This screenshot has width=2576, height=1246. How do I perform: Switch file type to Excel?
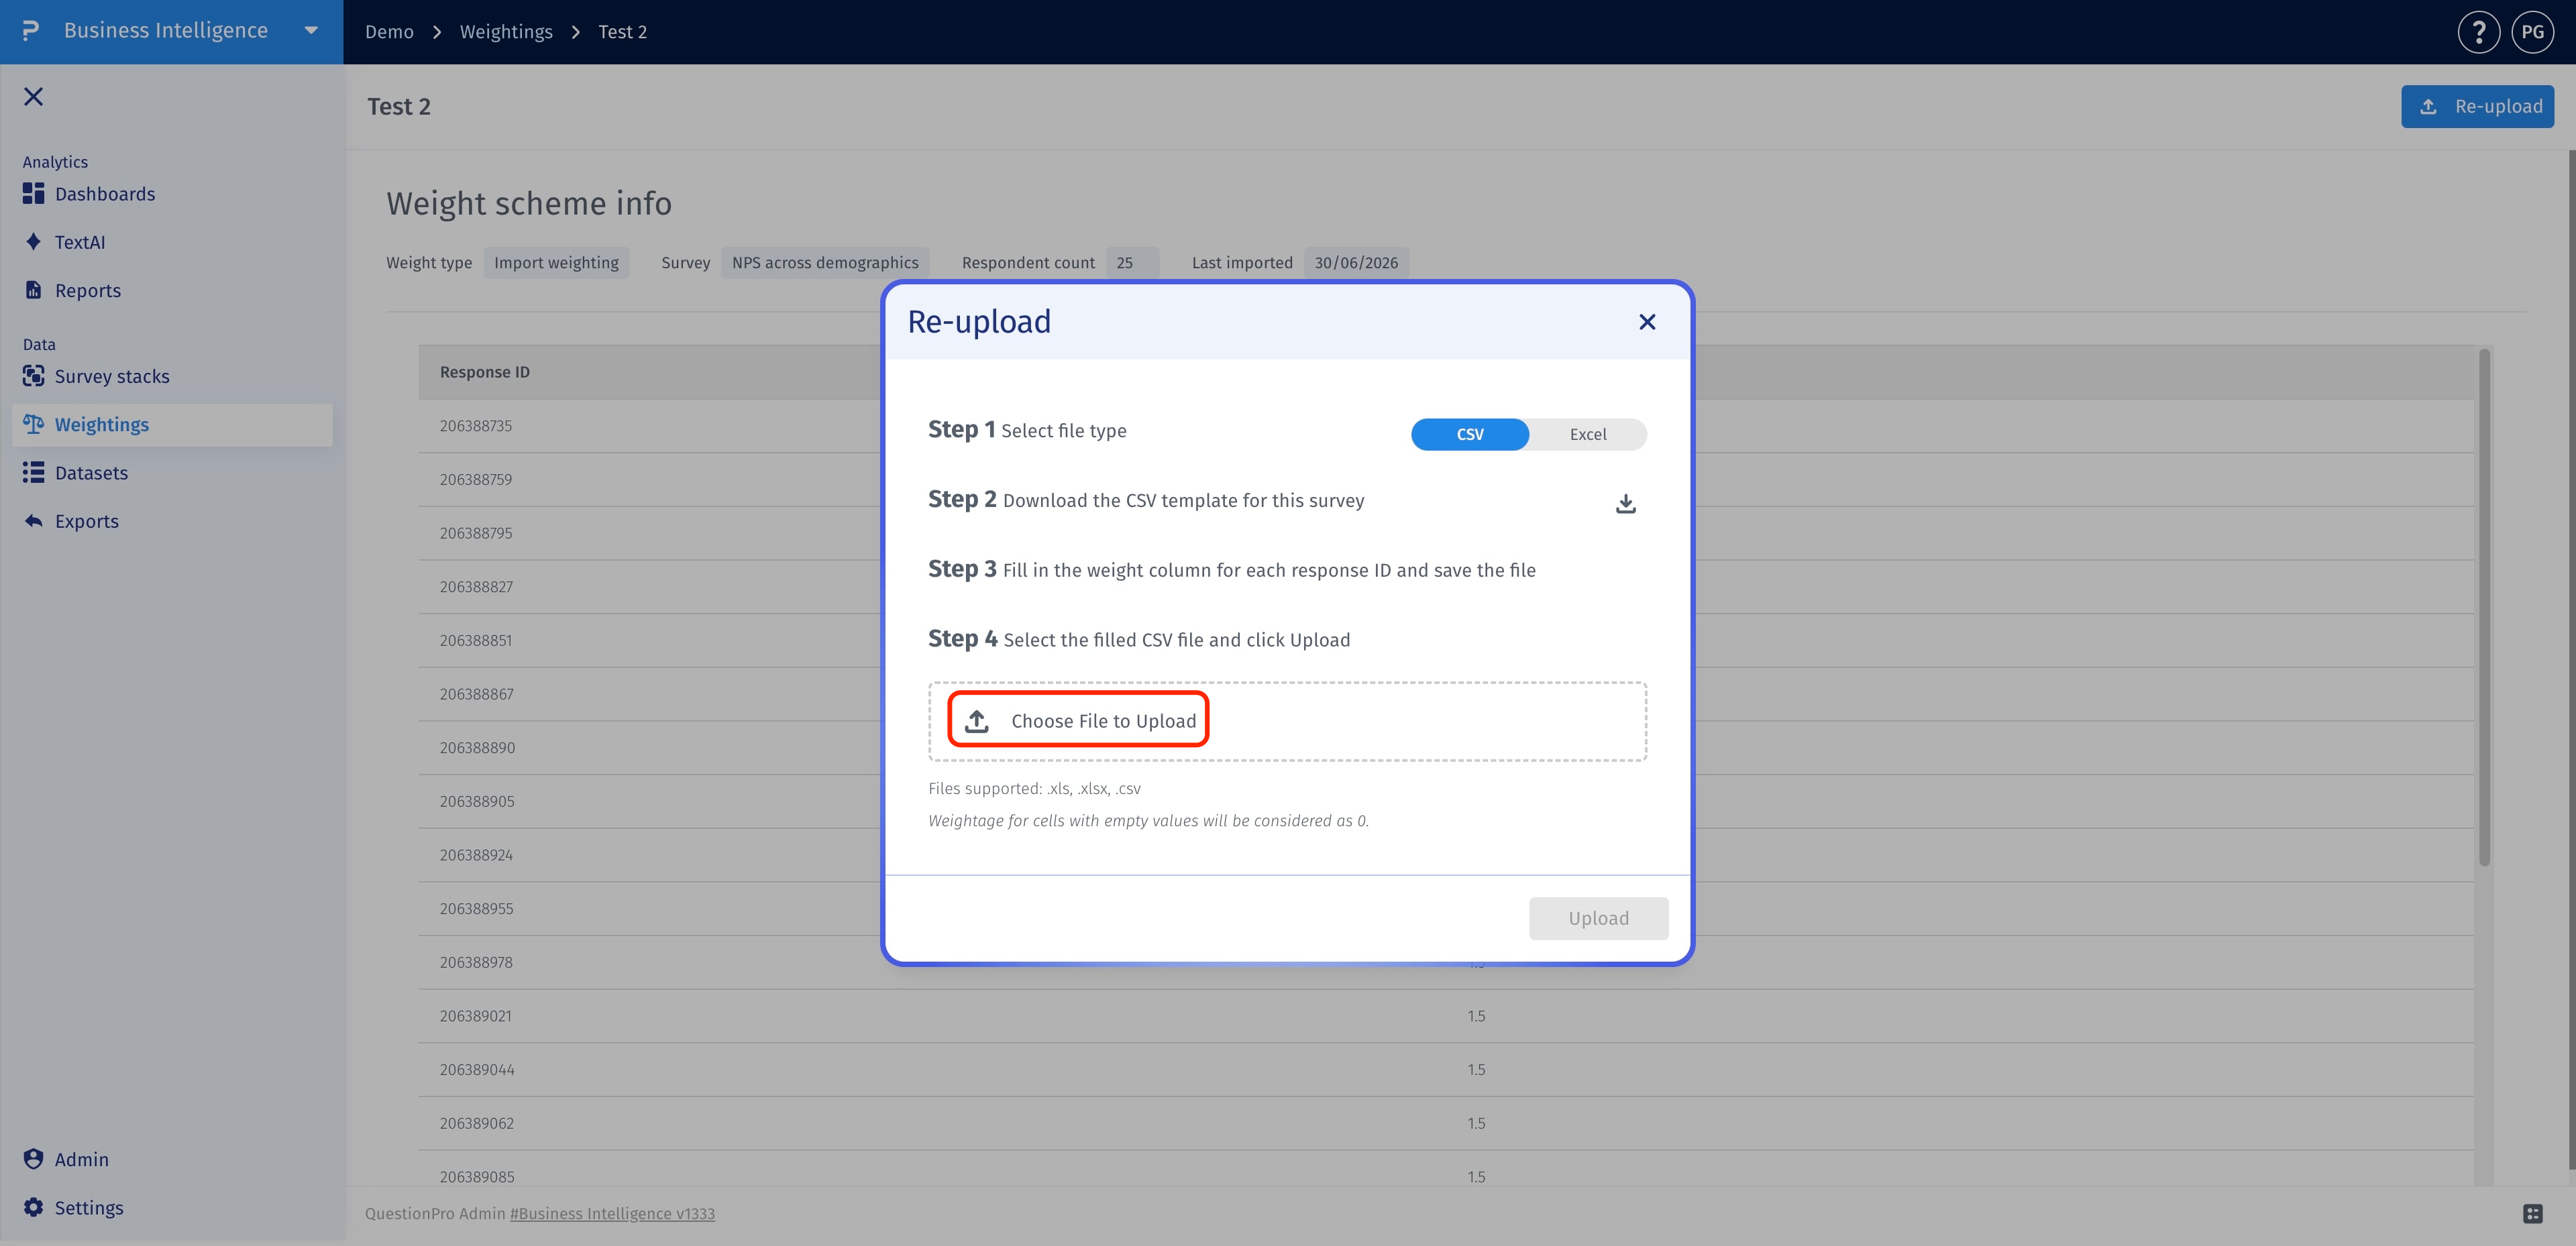[1588, 434]
